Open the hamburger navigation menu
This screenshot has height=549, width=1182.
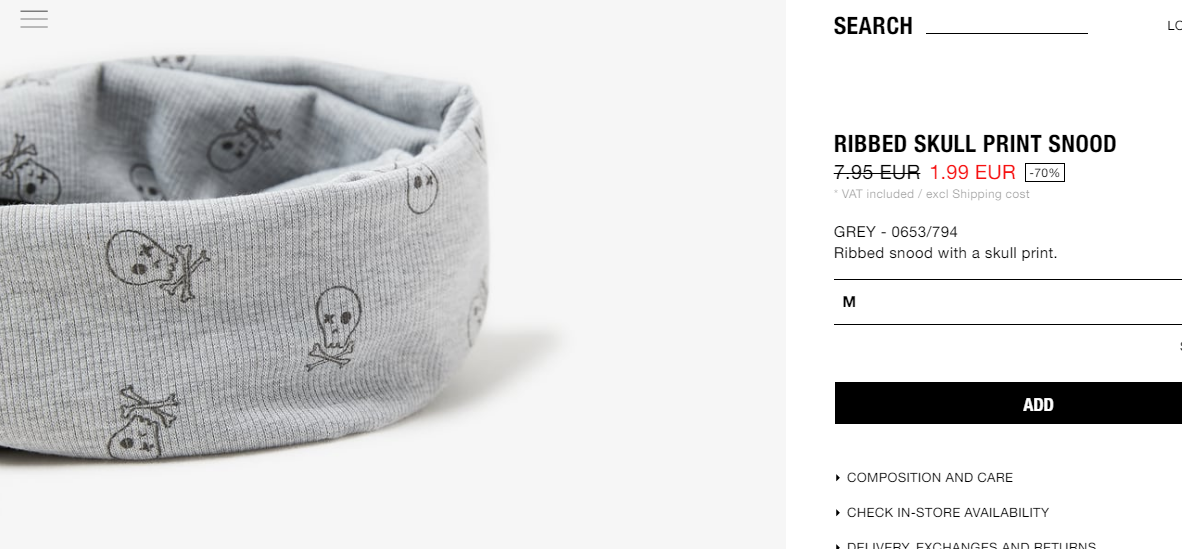pos(34,19)
